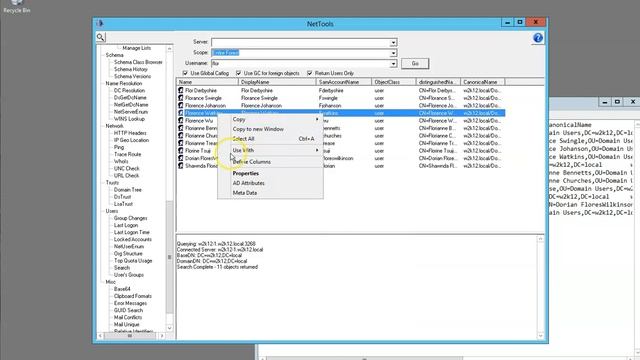
Task: Select Florance Swingle DisplayName cell
Action: pyautogui.click(x=259, y=98)
